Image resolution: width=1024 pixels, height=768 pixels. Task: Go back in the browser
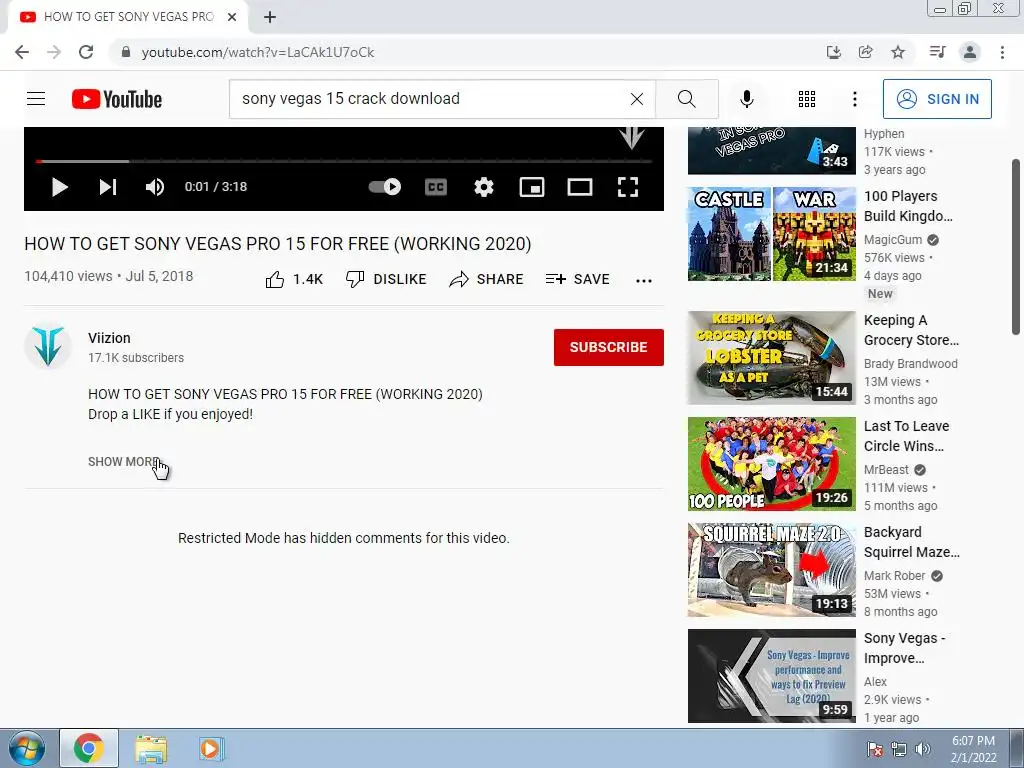coord(22,52)
